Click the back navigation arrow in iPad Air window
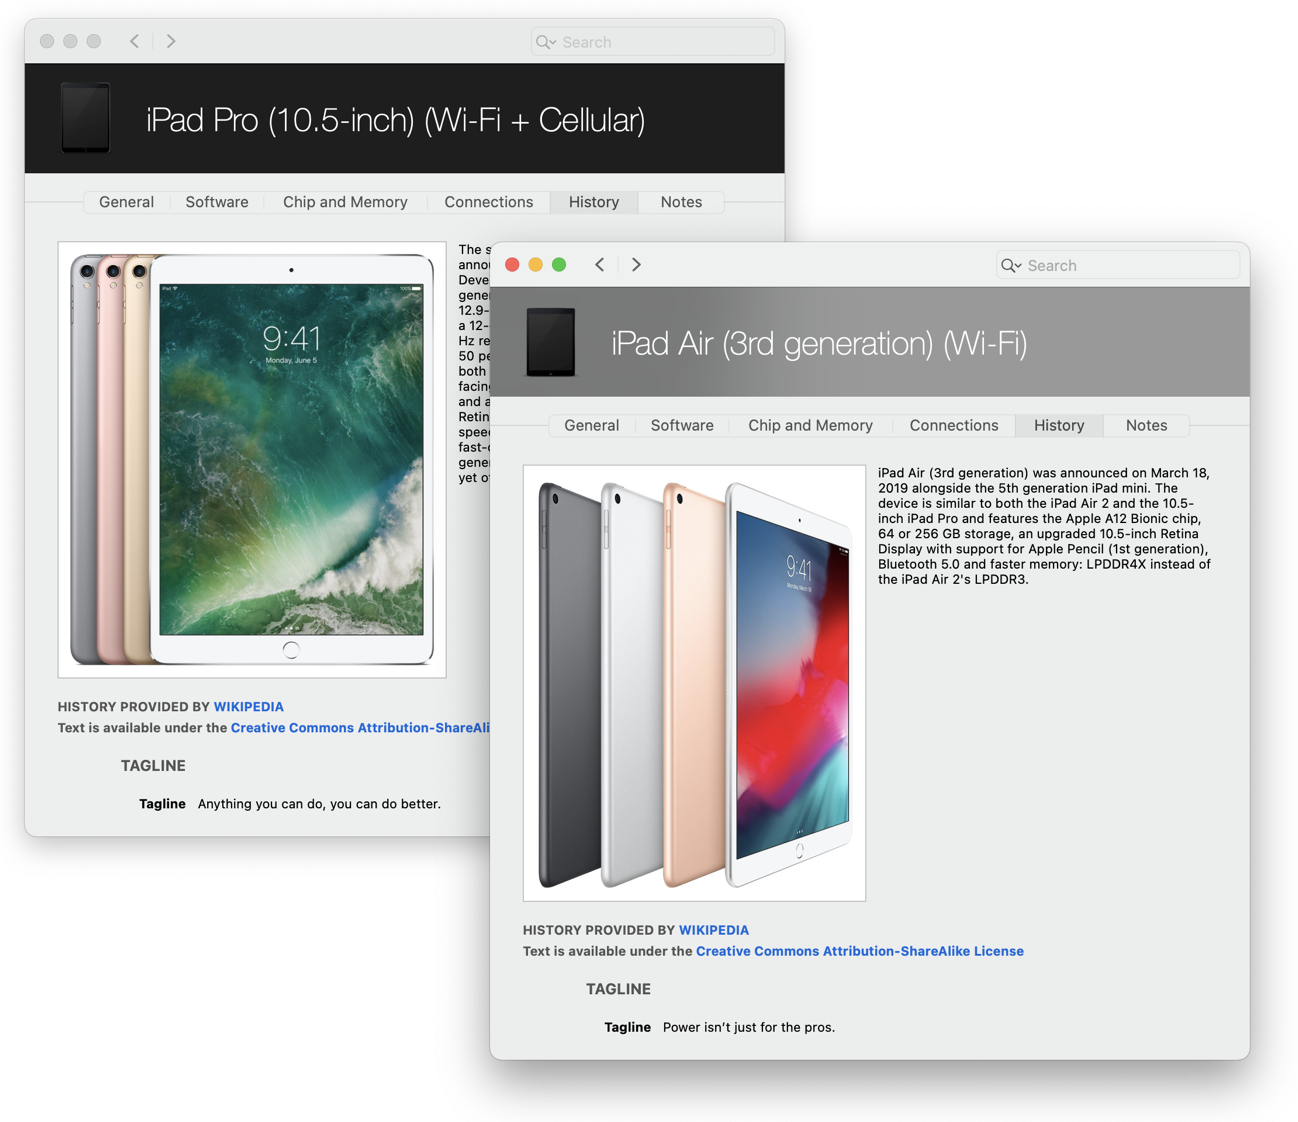This screenshot has height=1122, width=1298. tap(600, 264)
